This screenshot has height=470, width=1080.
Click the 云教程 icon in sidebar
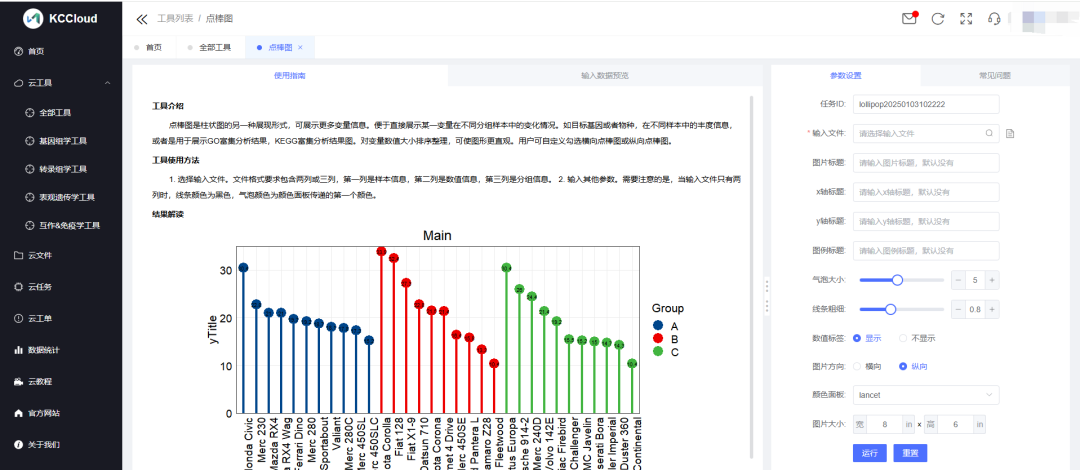pyautogui.click(x=19, y=381)
